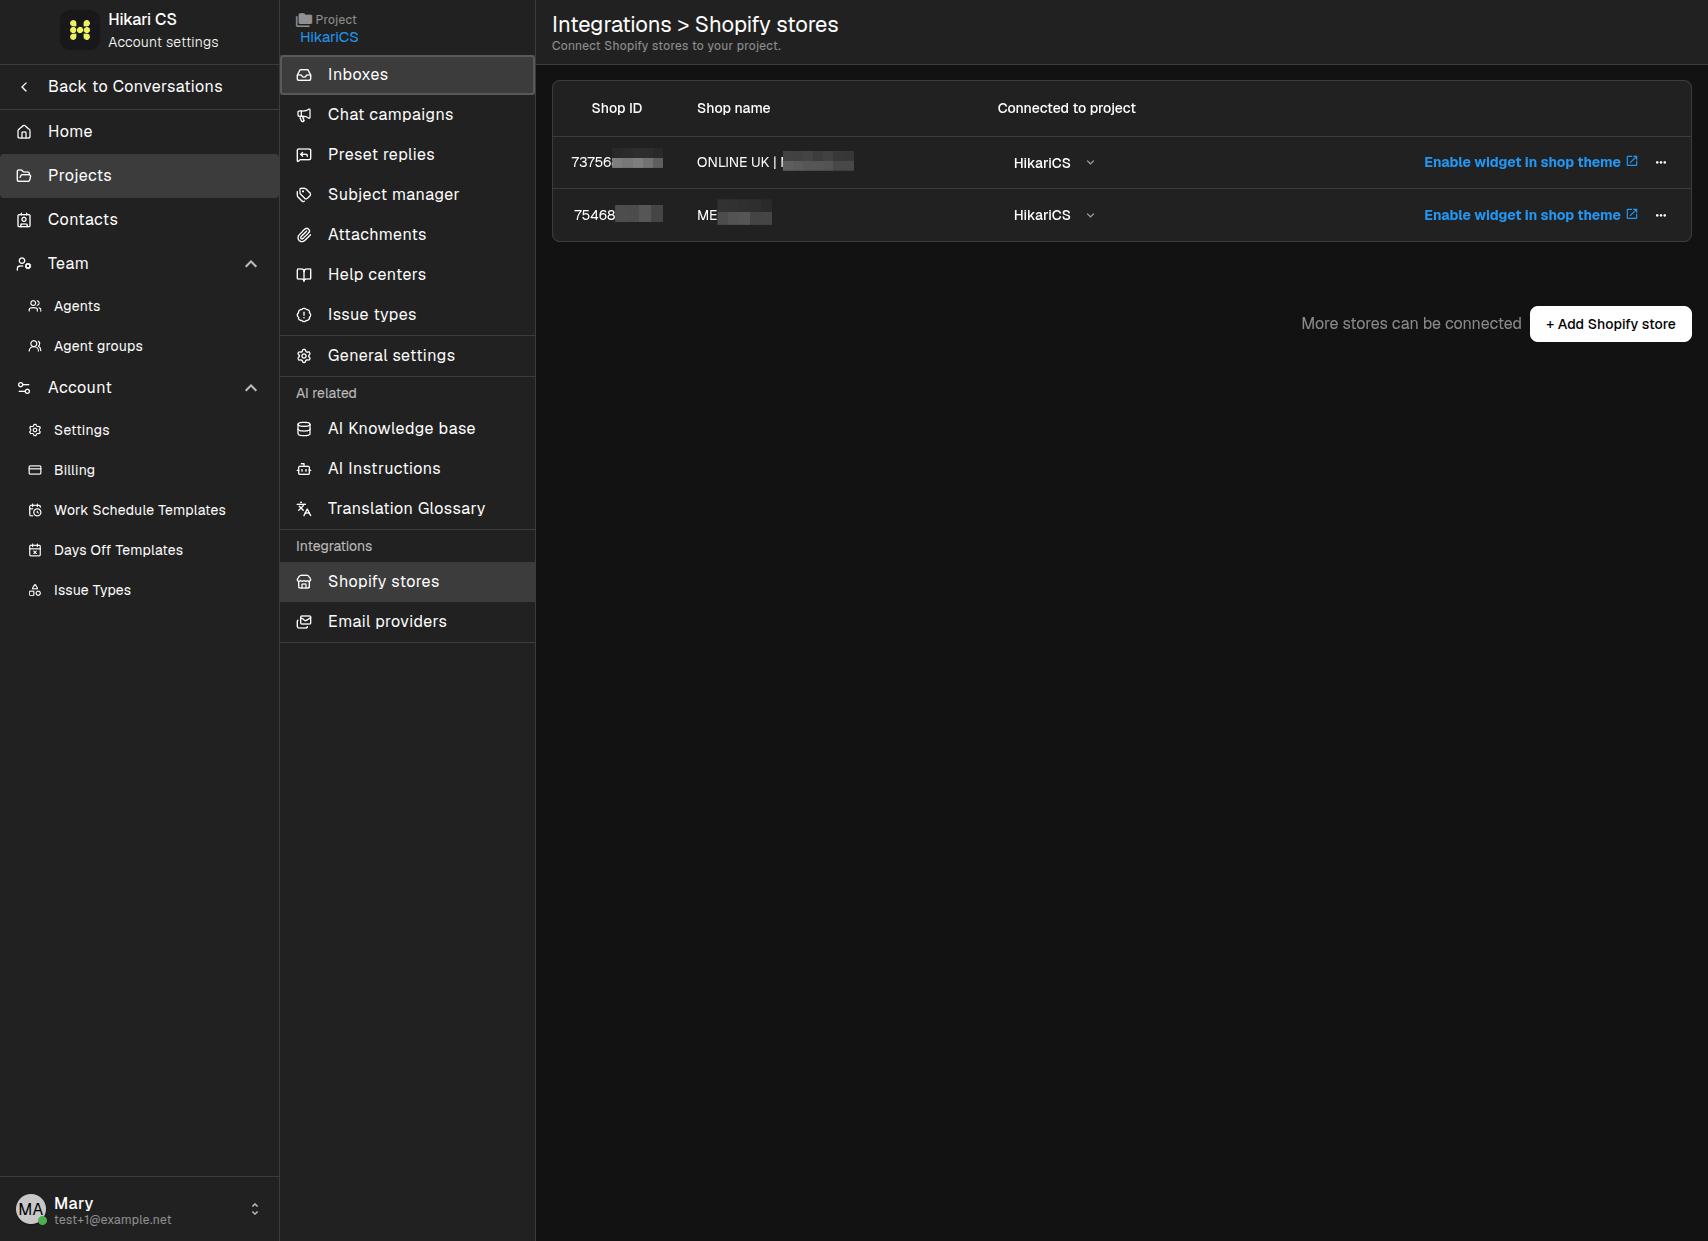Image resolution: width=1708 pixels, height=1241 pixels.
Task: Open the Home page
Action: pos(139,132)
